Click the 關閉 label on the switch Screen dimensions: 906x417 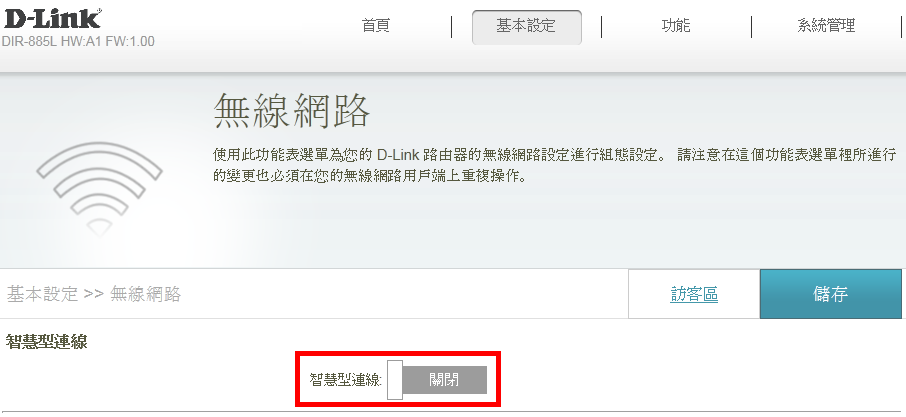(x=444, y=379)
